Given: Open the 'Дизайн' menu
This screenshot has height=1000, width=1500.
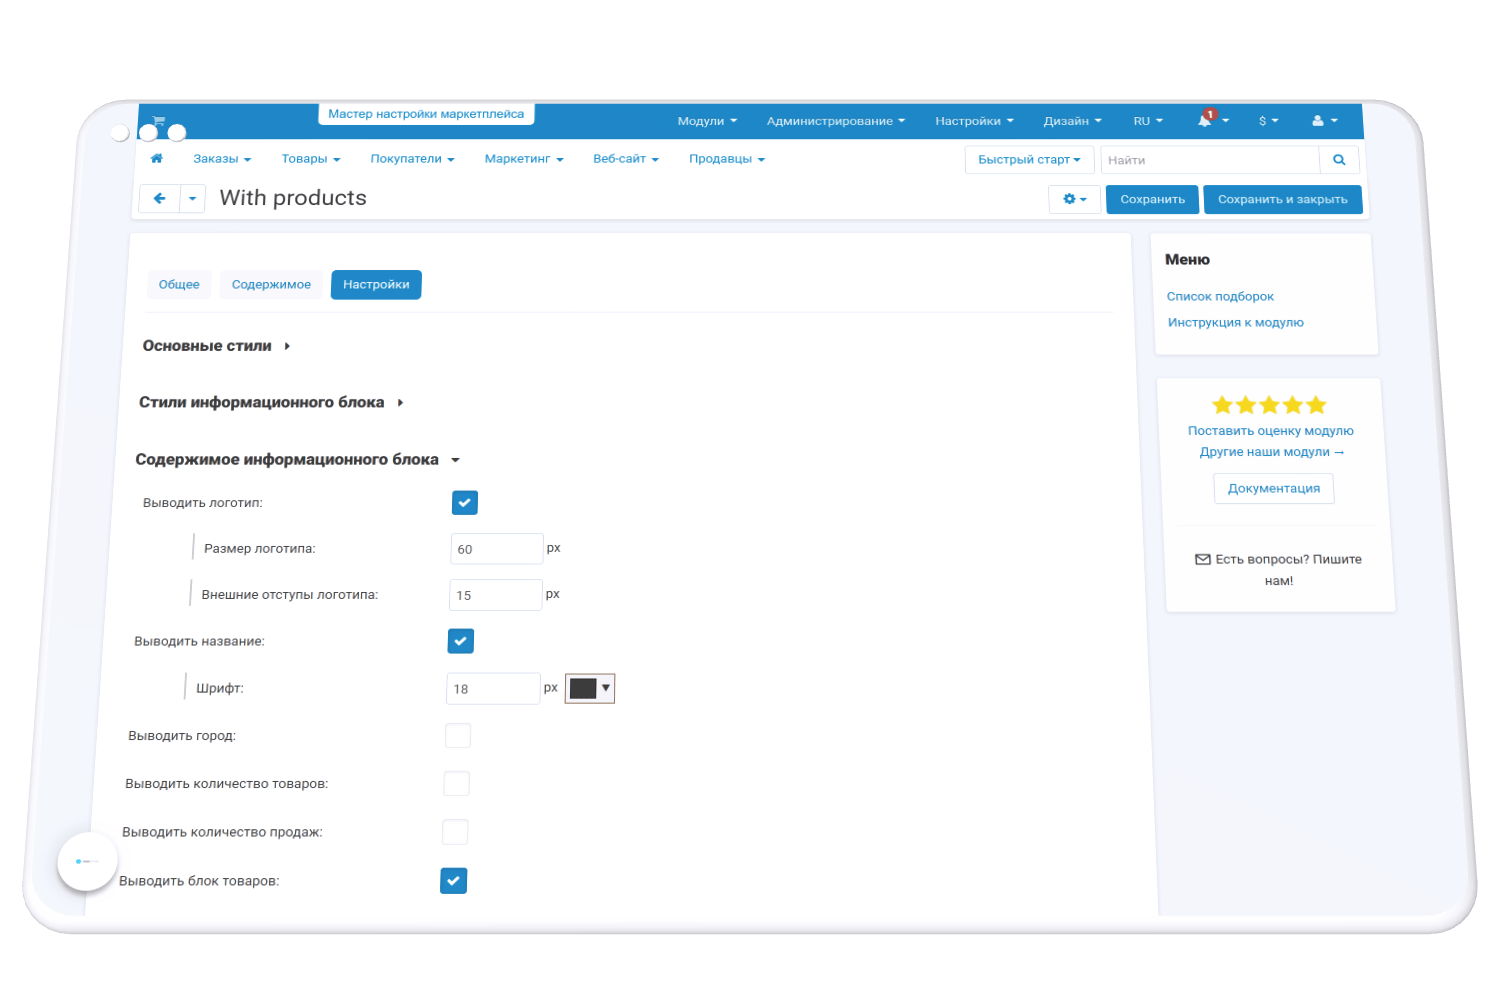Looking at the screenshot, I should click(1073, 121).
